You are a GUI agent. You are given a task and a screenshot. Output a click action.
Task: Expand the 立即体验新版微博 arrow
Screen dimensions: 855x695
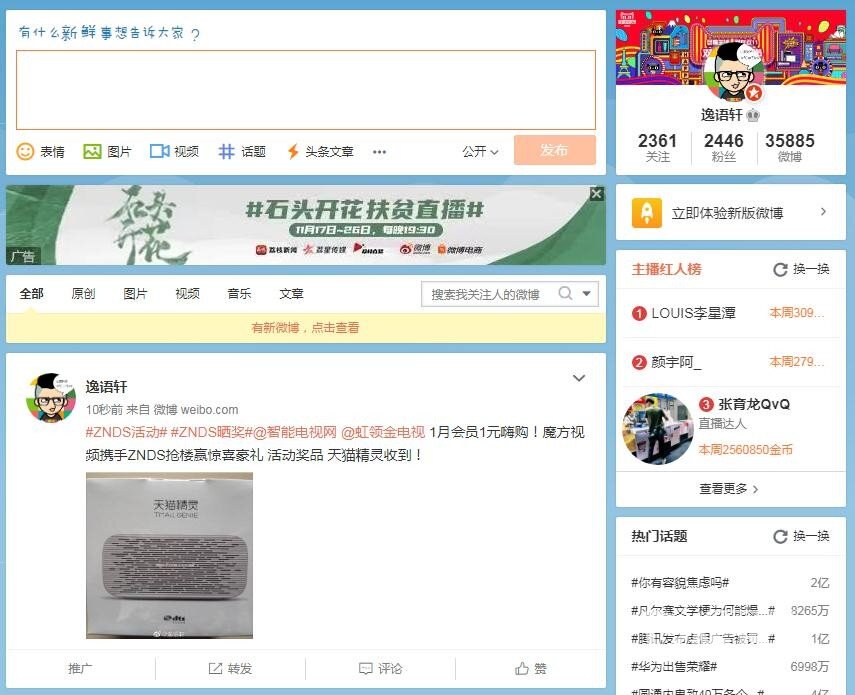[823, 212]
